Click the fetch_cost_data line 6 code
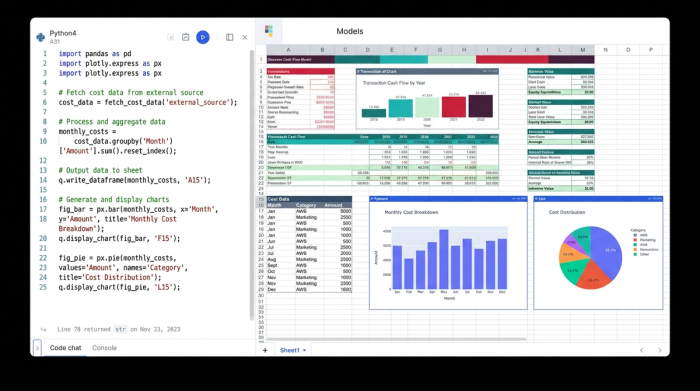This screenshot has height=391, width=700. (148, 102)
